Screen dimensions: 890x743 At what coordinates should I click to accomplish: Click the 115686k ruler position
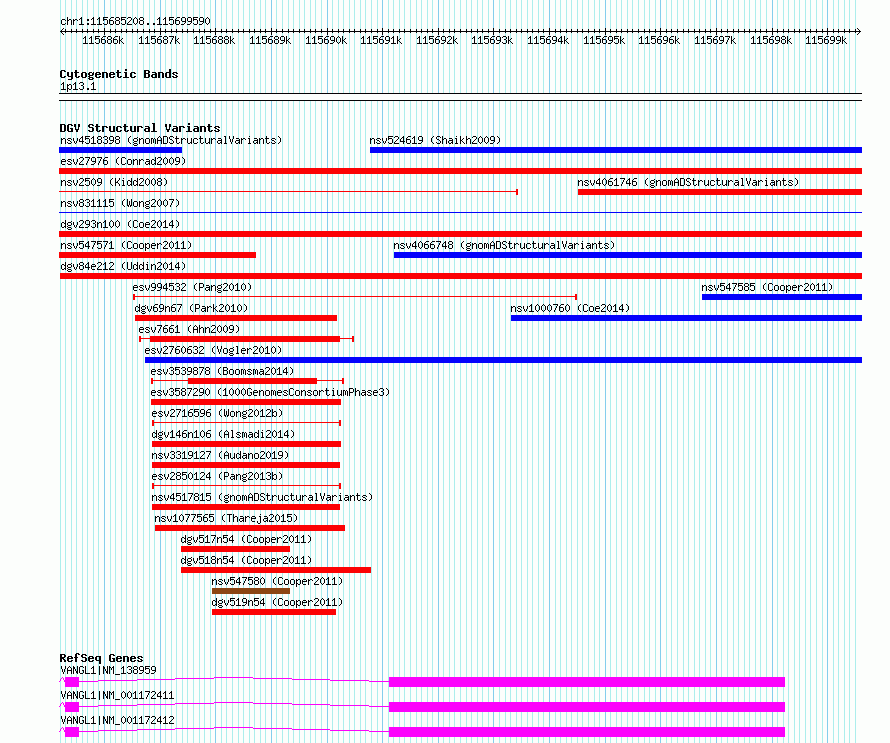[x=103, y=40]
